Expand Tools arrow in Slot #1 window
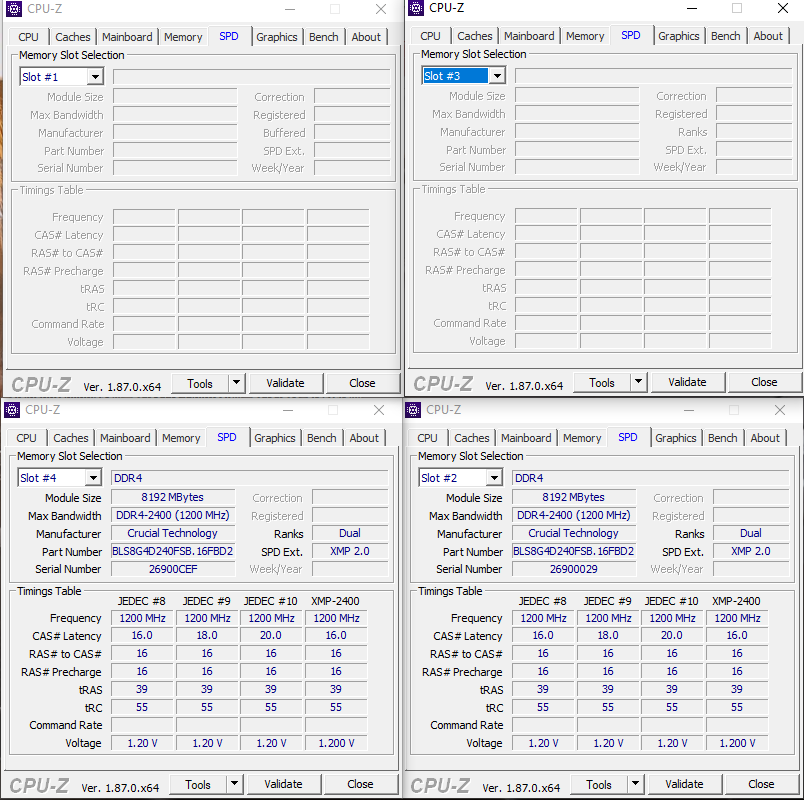This screenshot has height=800, width=804. click(x=236, y=383)
